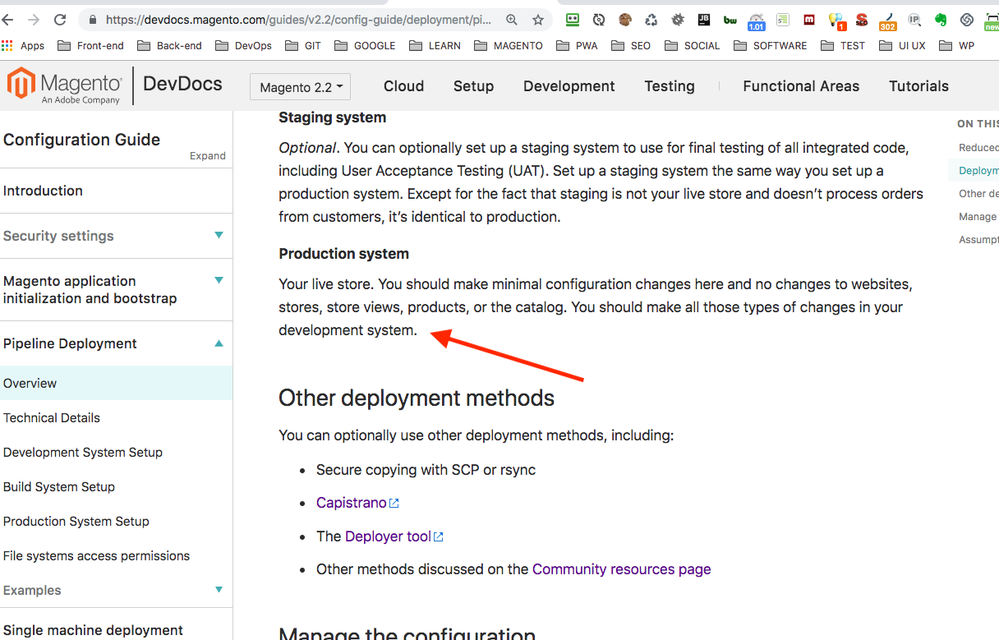Open the PWA bookmarks folder

[577, 46]
